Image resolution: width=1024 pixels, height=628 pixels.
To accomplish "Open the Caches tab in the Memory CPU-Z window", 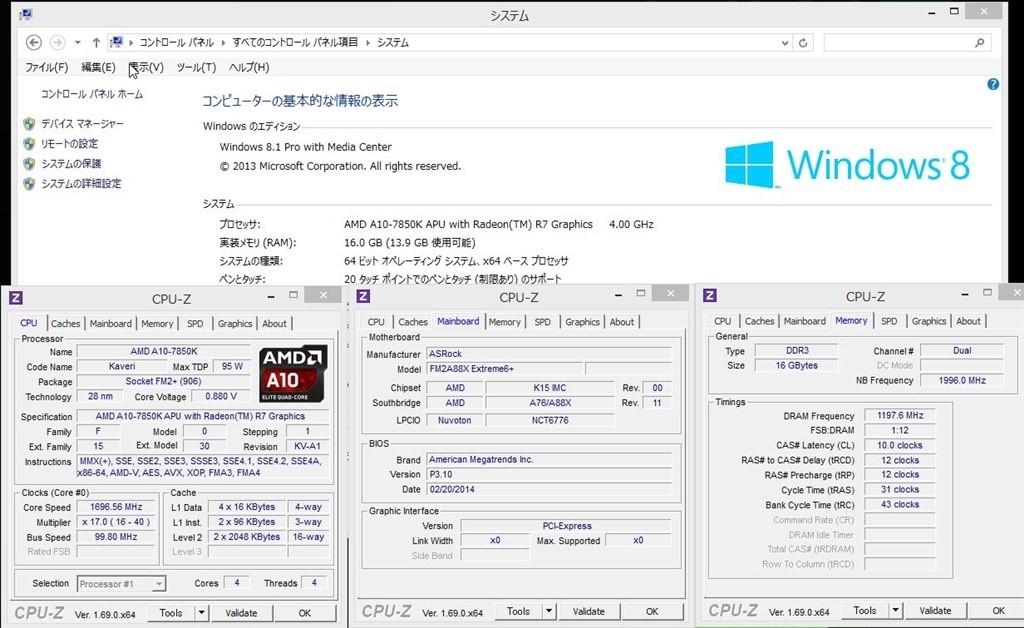I will [x=759, y=321].
